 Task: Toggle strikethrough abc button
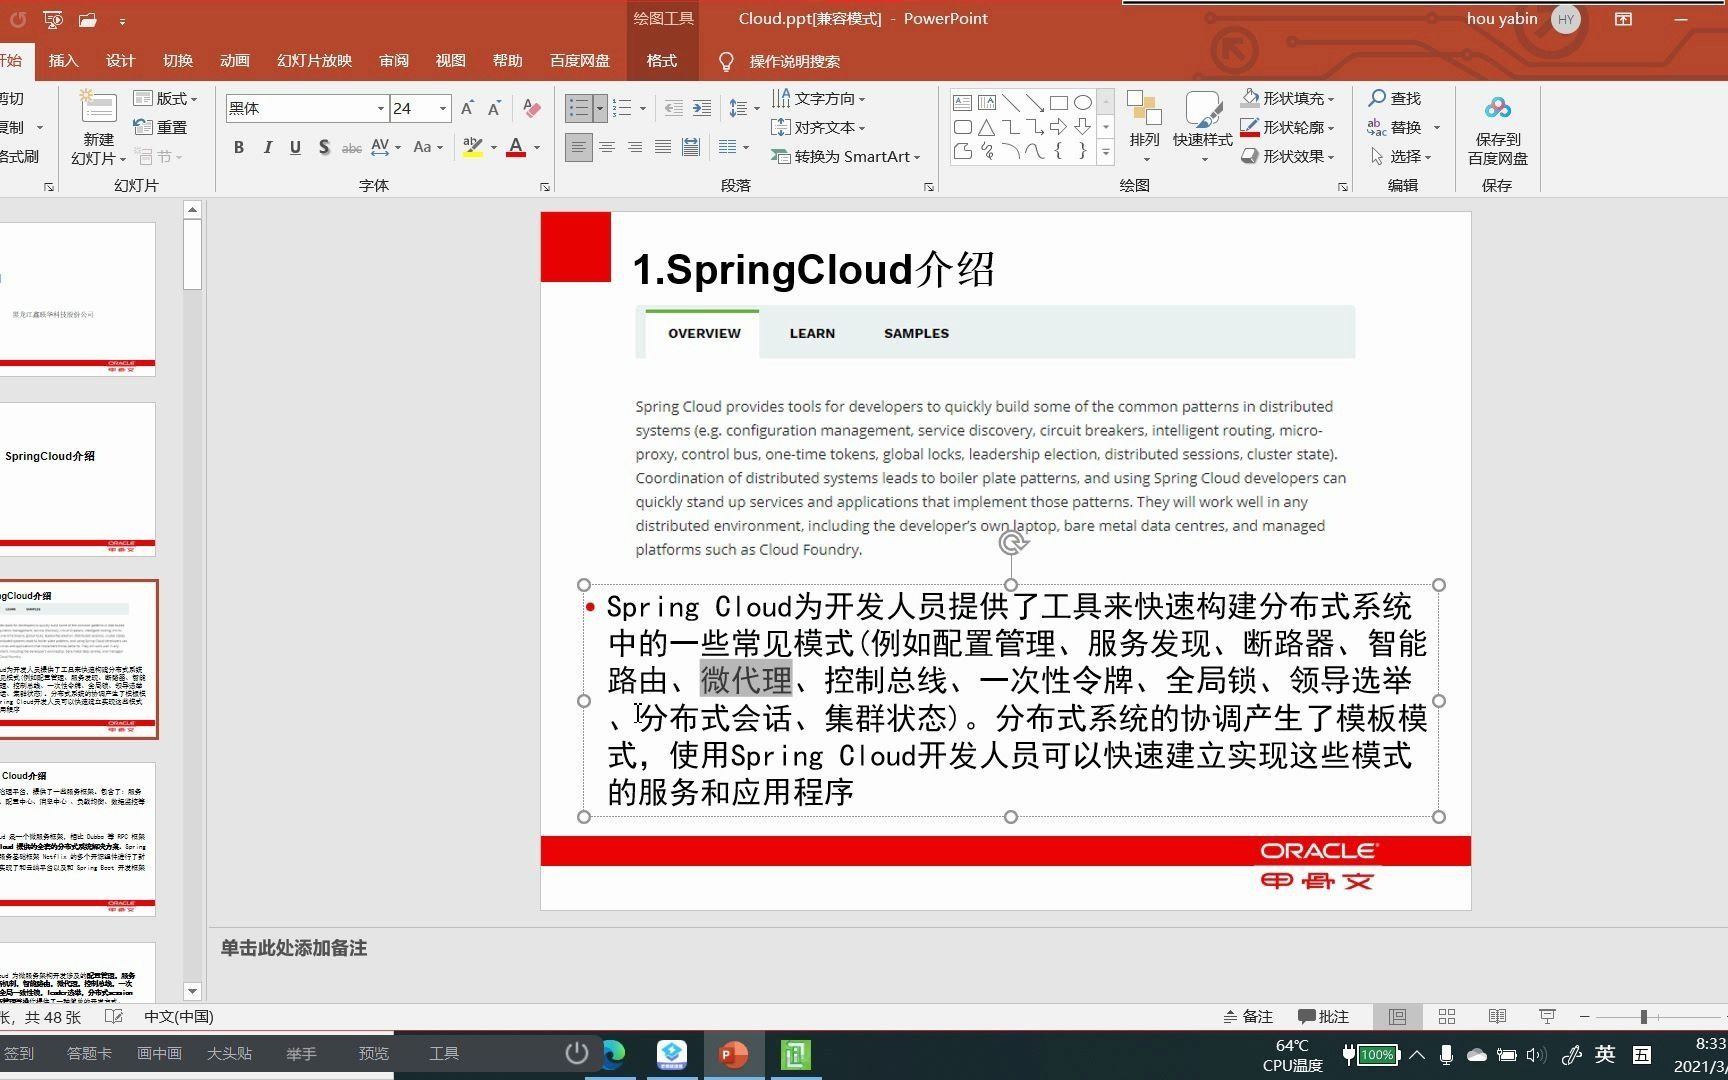(x=352, y=148)
